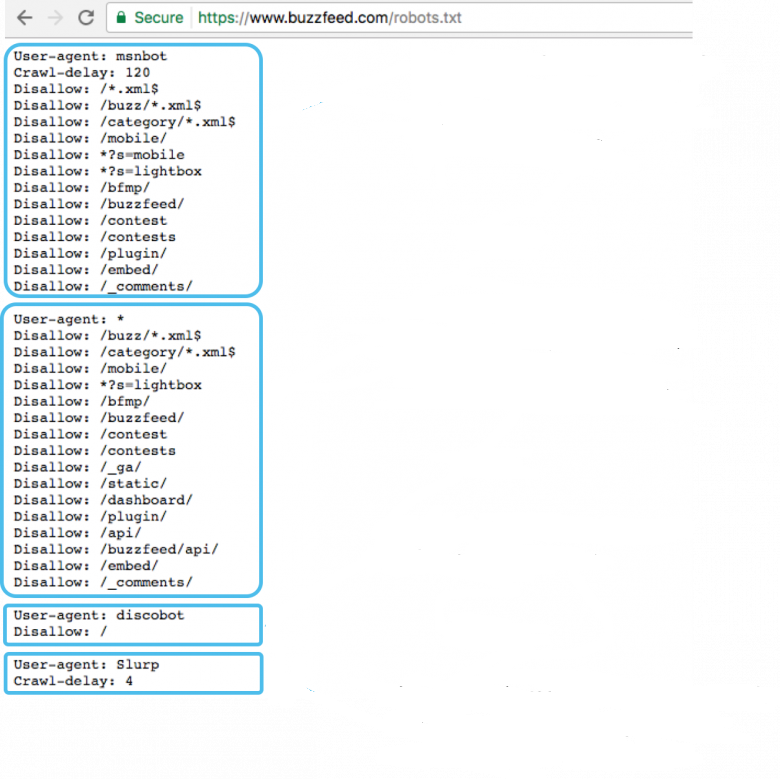
Task: Select the buzzfeed.com/robots.txt URL field
Action: tap(330, 18)
